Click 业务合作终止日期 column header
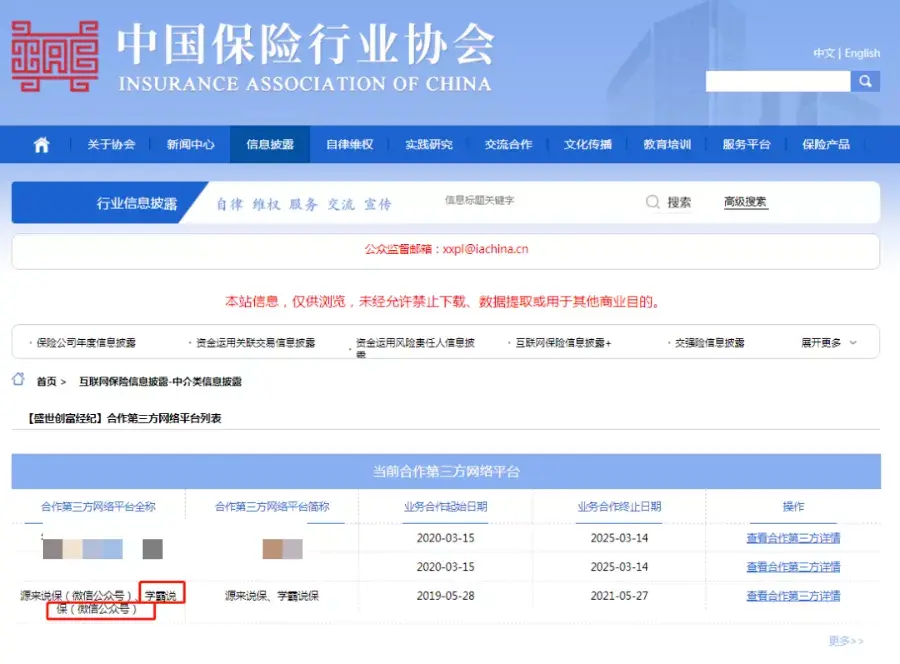900x664 pixels. [x=619, y=507]
